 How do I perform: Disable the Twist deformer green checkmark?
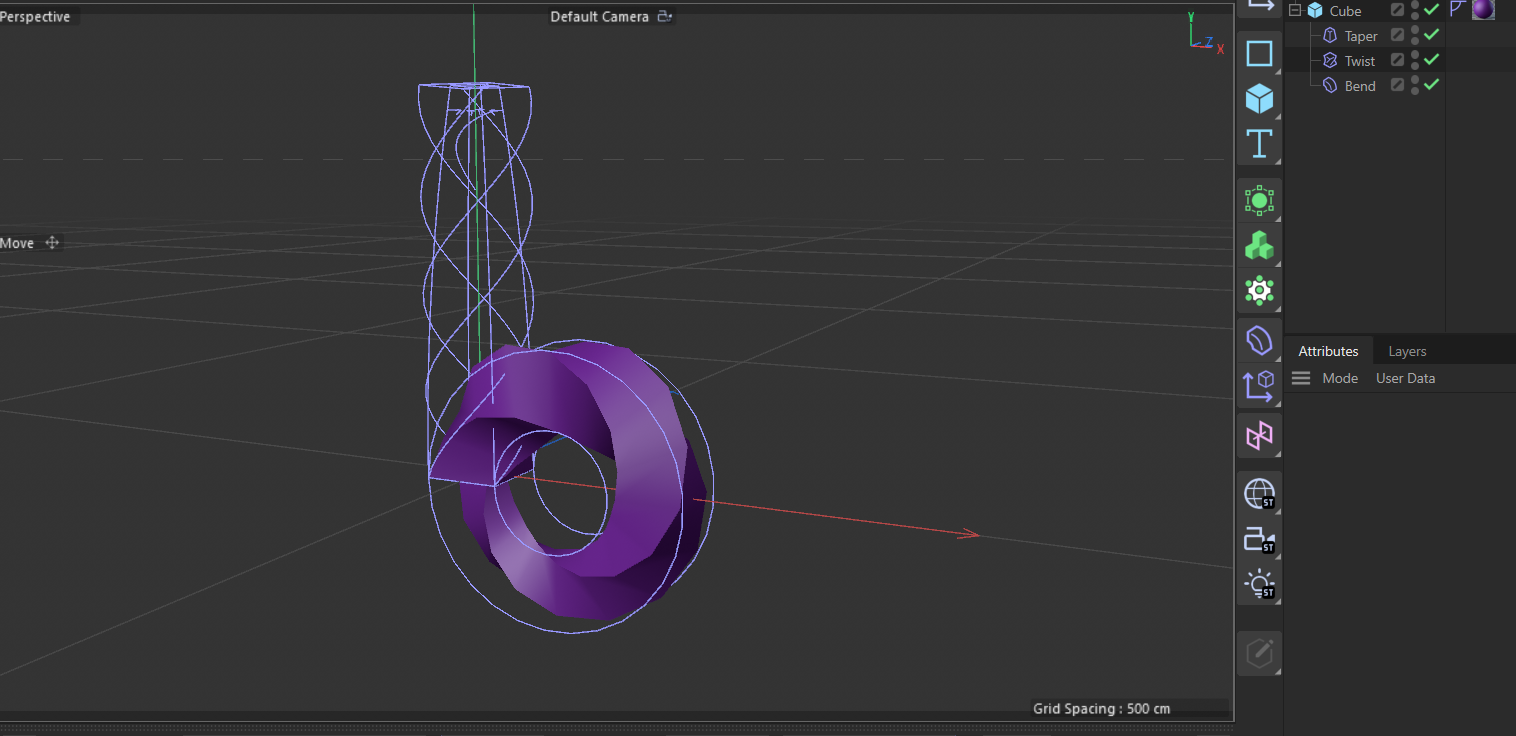[1431, 60]
